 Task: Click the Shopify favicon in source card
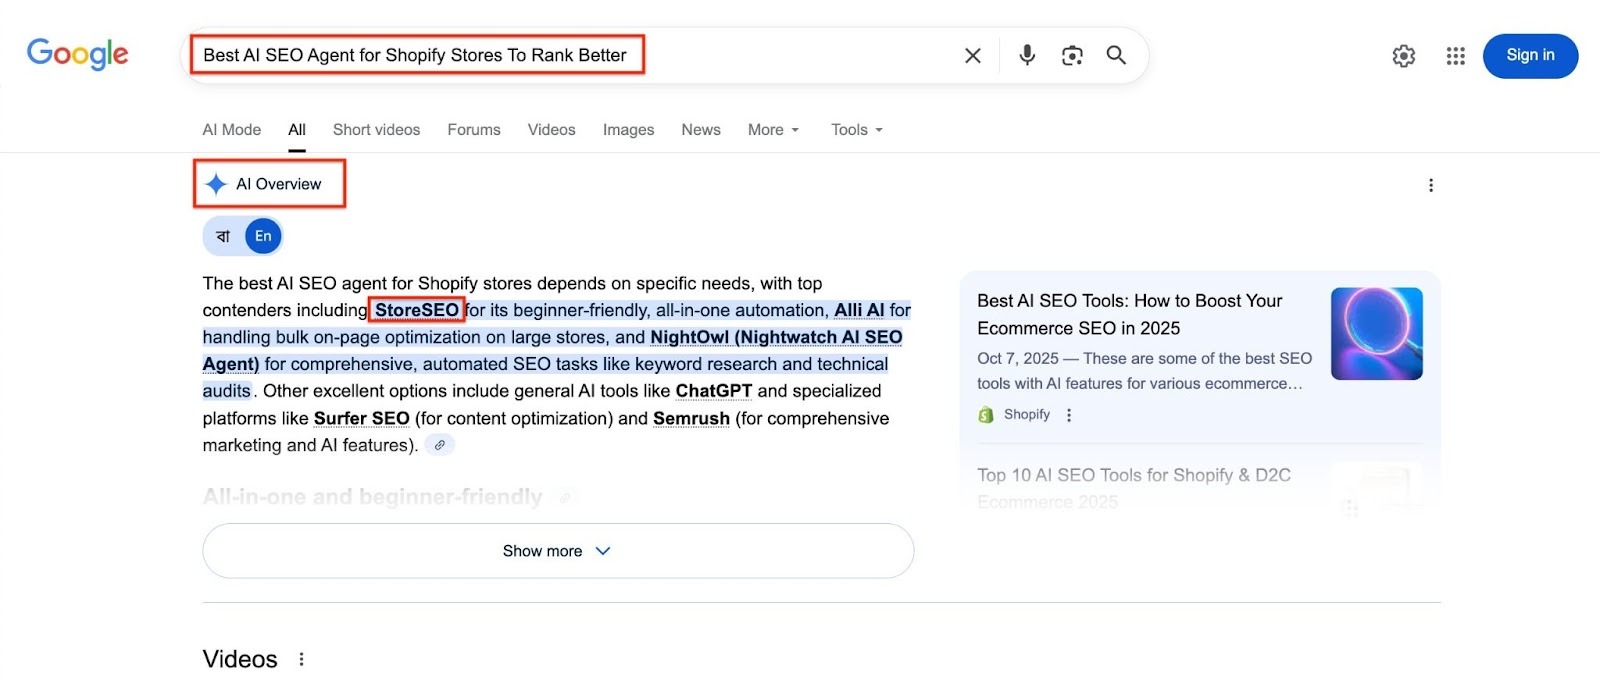click(986, 415)
